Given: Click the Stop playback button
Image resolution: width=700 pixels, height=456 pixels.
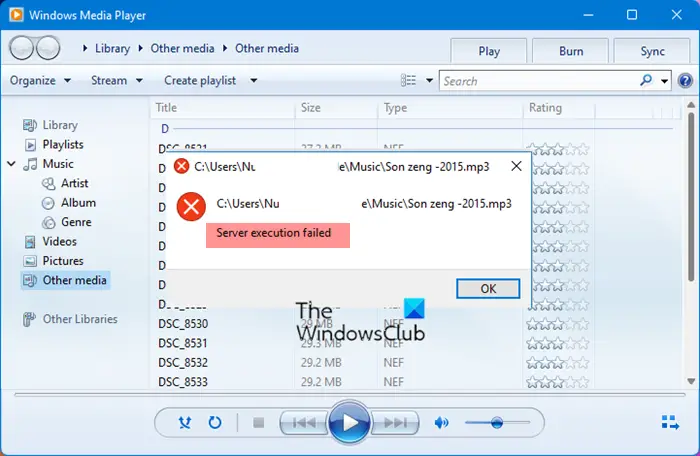Looking at the screenshot, I should (x=258, y=422).
